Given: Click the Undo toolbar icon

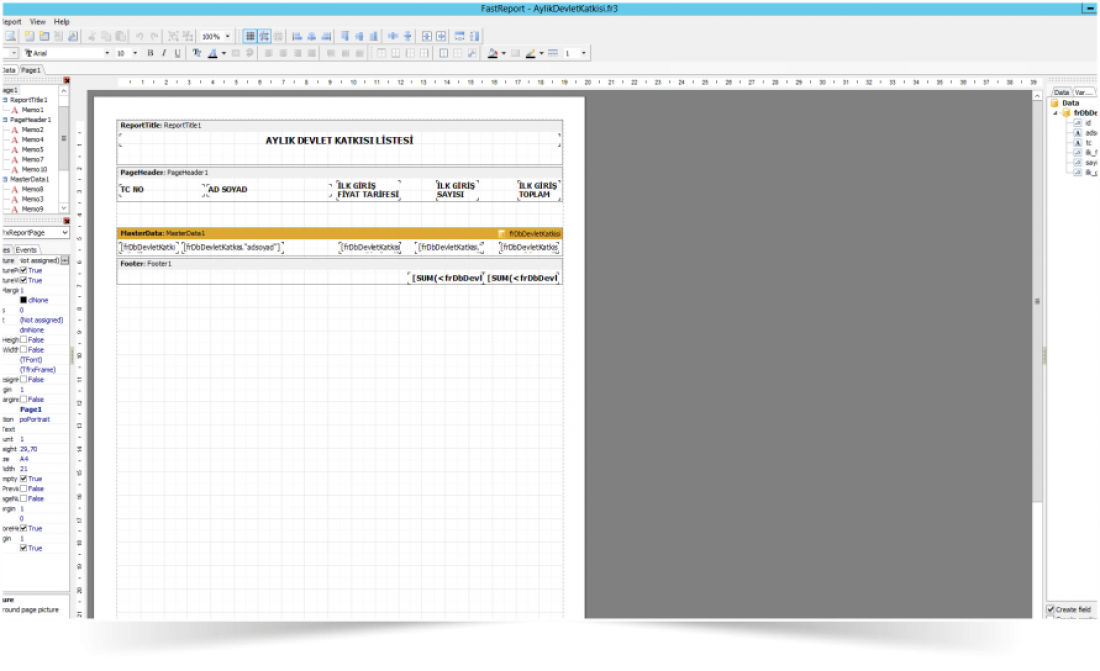Looking at the screenshot, I should 140,36.
